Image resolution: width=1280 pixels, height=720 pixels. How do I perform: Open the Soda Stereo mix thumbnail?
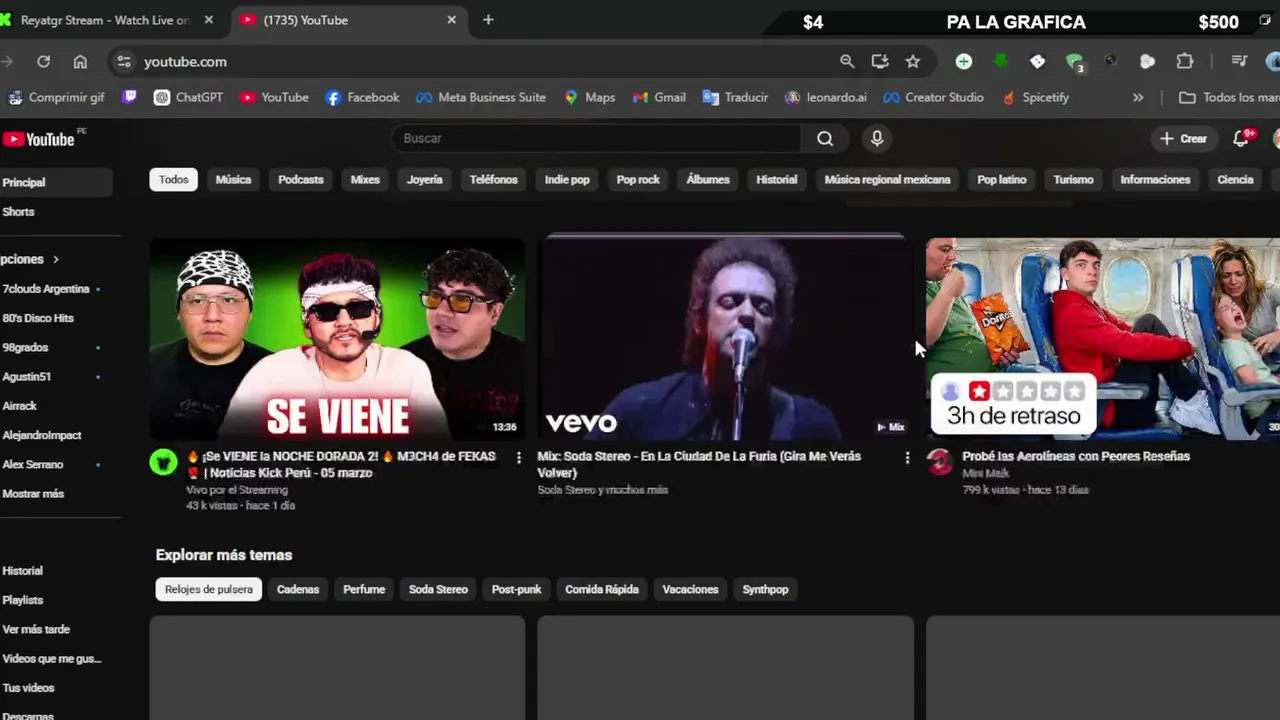[725, 338]
